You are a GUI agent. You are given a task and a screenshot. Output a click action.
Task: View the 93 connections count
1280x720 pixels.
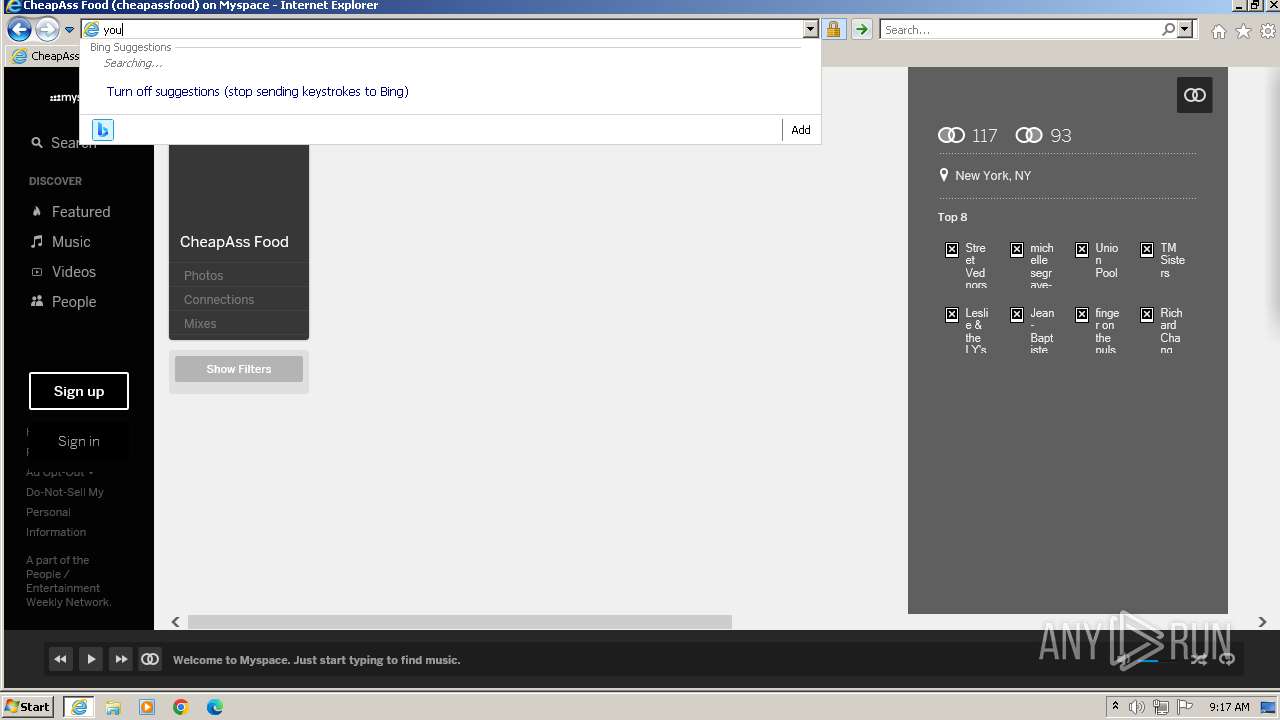(1043, 136)
